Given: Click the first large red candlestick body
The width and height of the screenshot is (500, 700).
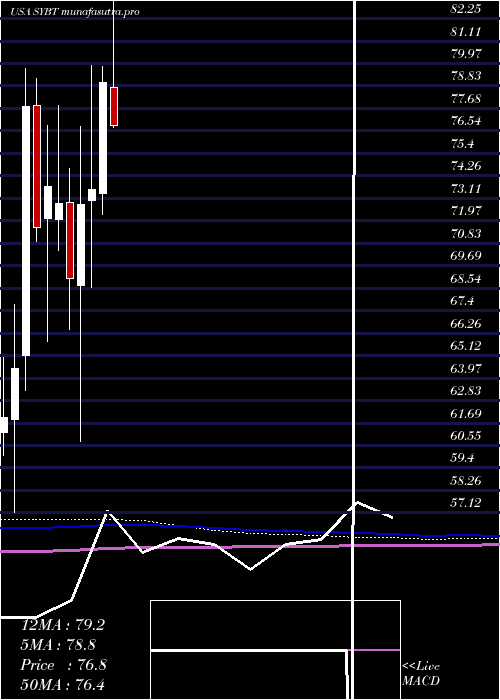Looking at the screenshot, I should 37,167.
